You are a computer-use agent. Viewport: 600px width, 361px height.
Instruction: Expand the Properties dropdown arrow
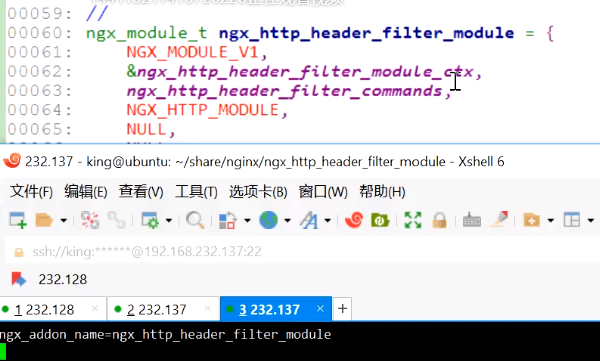169,221
